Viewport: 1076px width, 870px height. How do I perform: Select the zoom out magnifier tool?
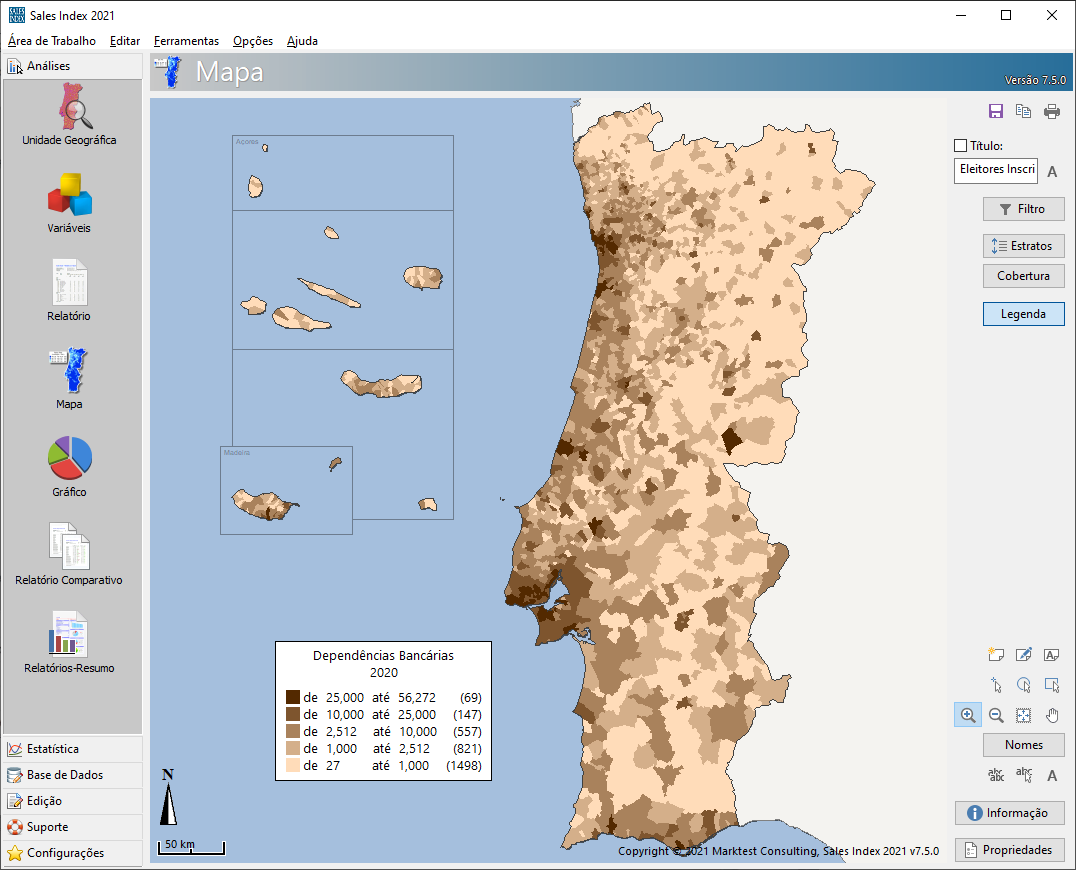996,715
